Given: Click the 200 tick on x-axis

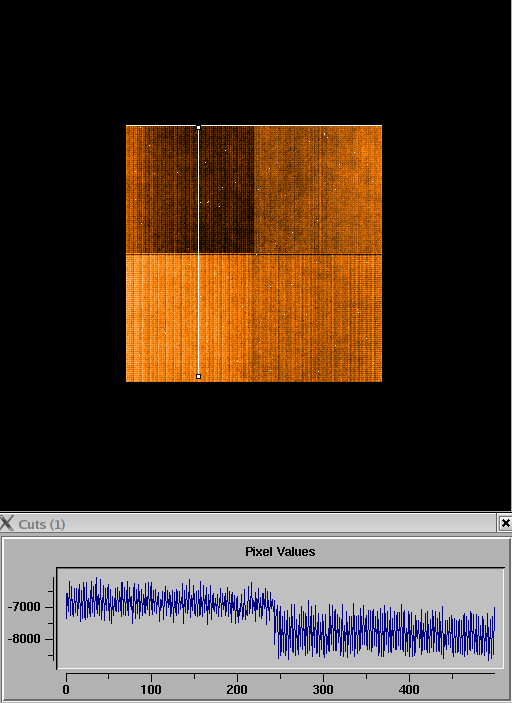Looking at the screenshot, I should [237, 689].
